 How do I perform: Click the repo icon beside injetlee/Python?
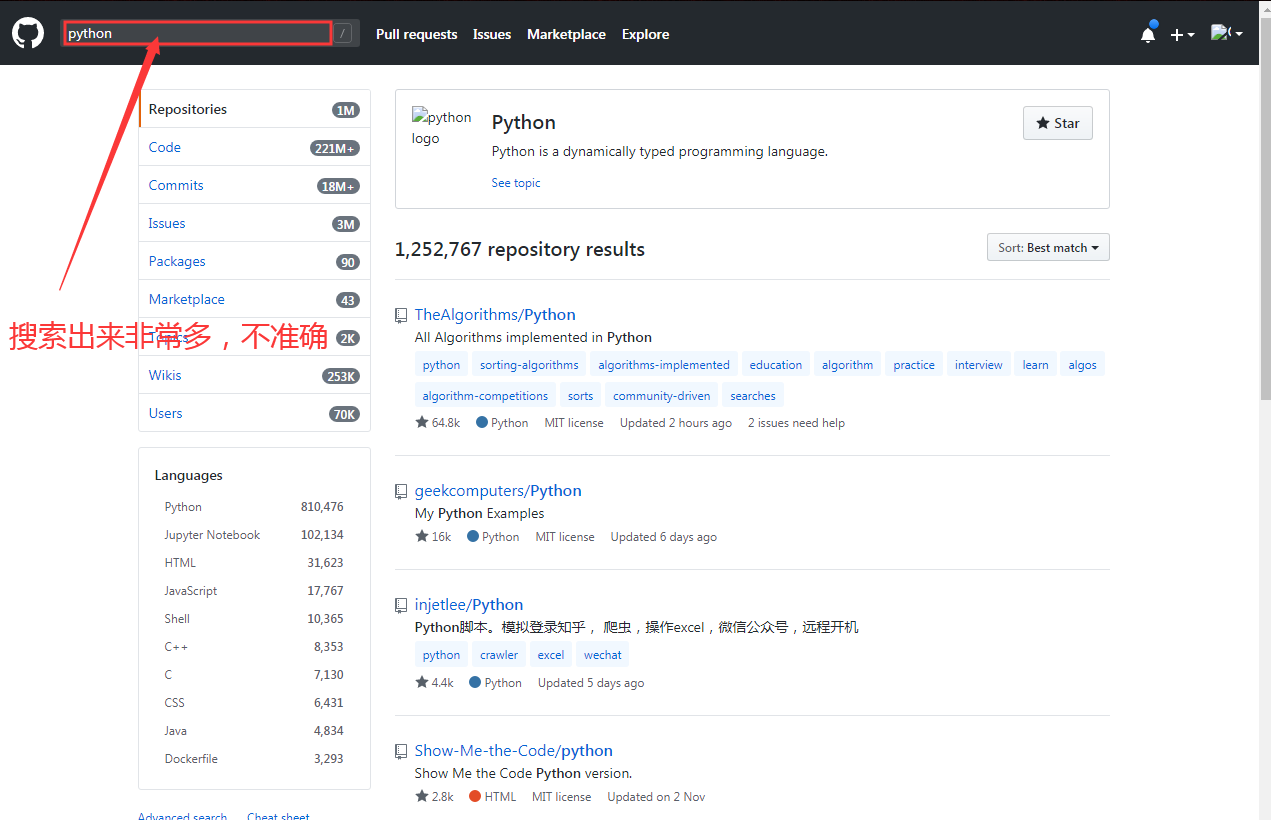pos(401,605)
